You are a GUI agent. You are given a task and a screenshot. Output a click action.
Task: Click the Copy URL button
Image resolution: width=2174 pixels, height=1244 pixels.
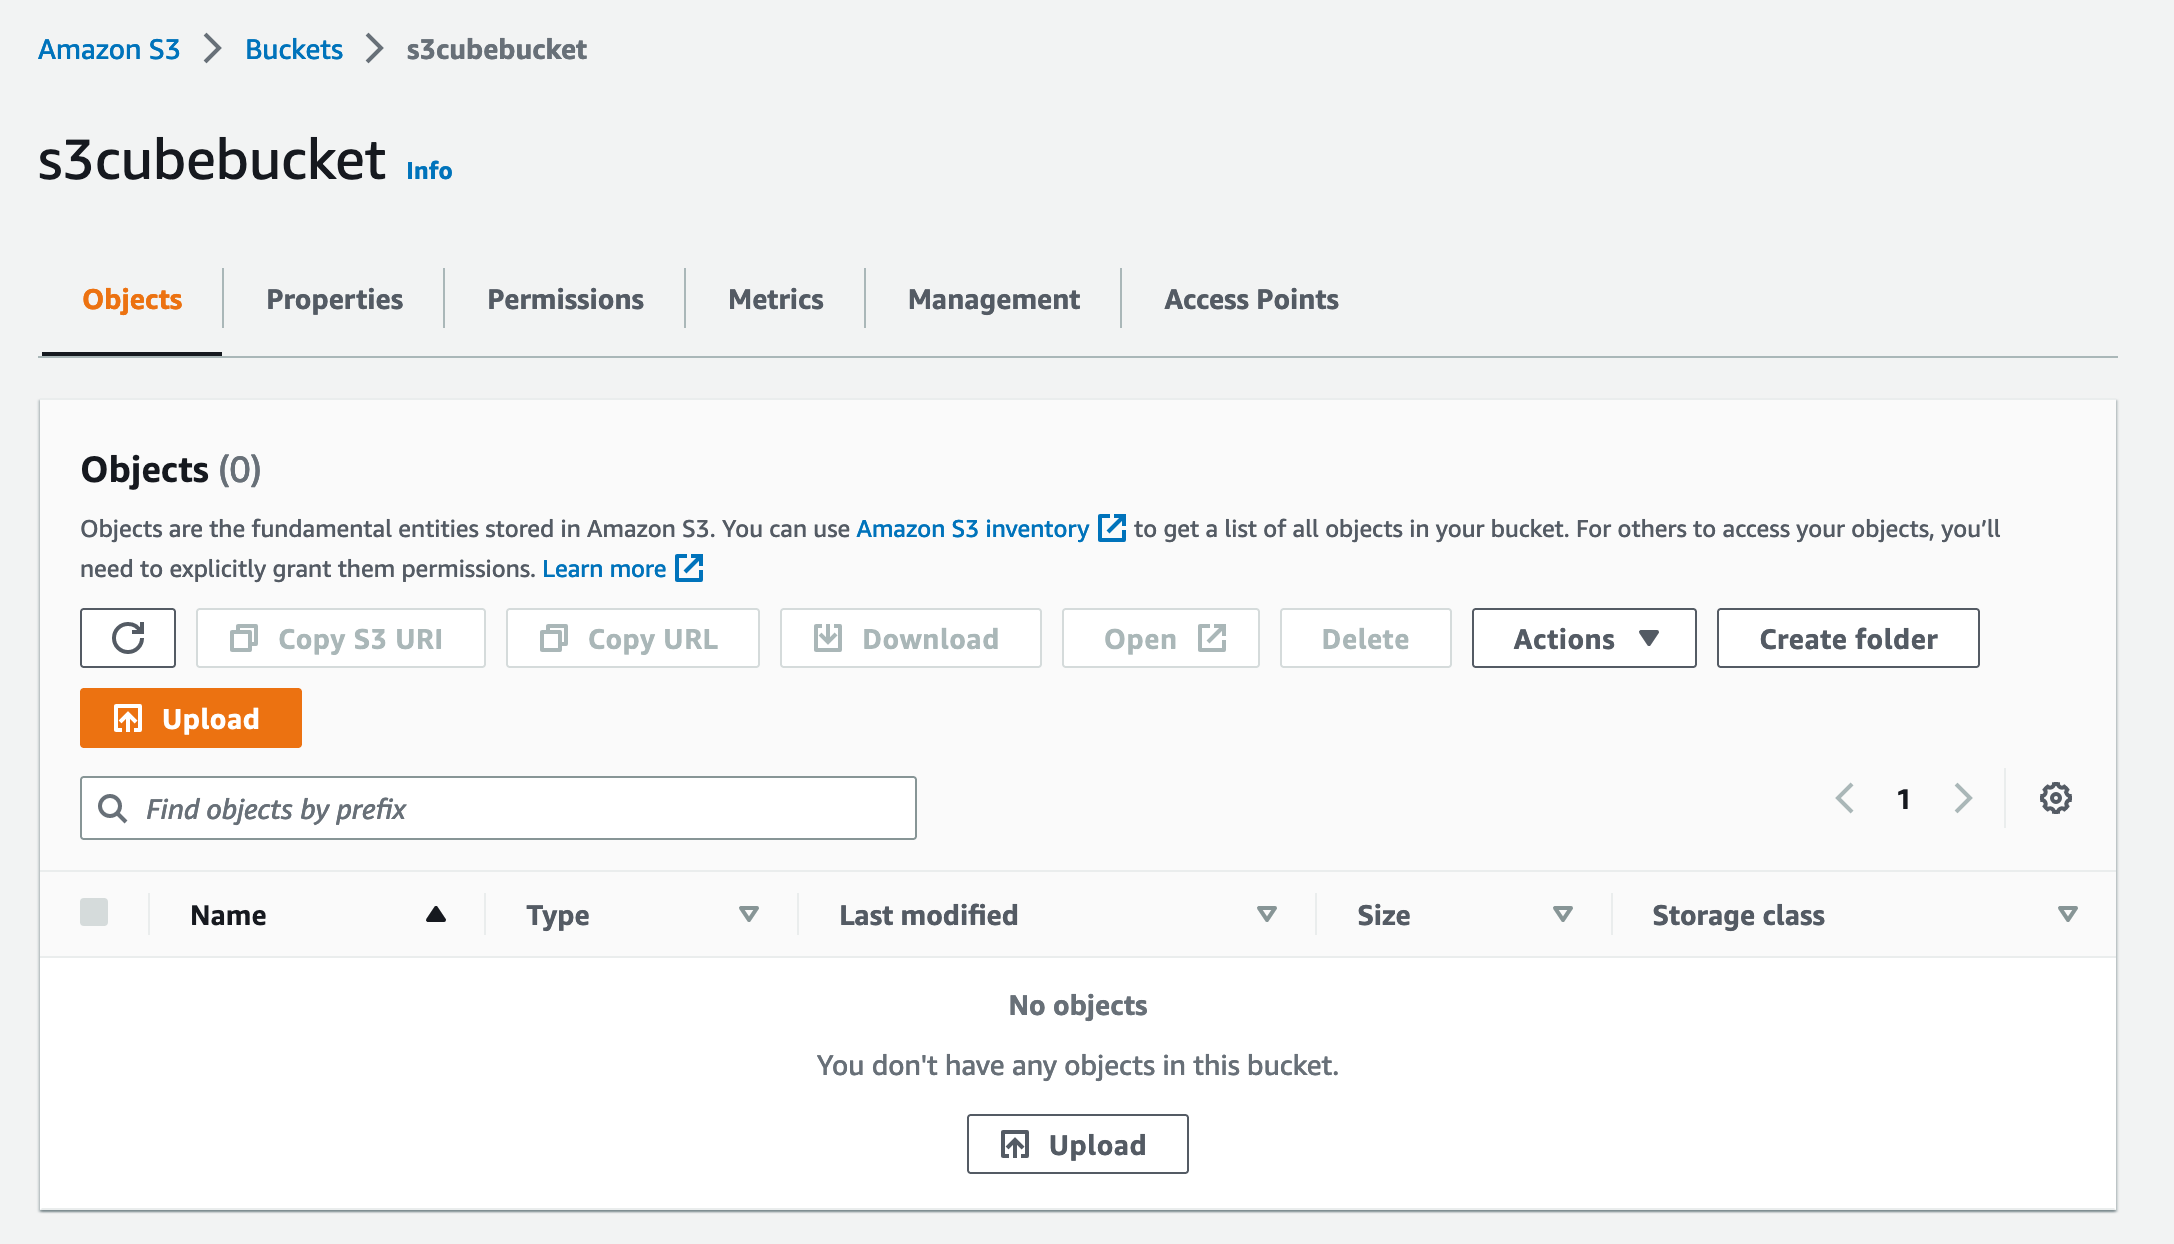632,638
